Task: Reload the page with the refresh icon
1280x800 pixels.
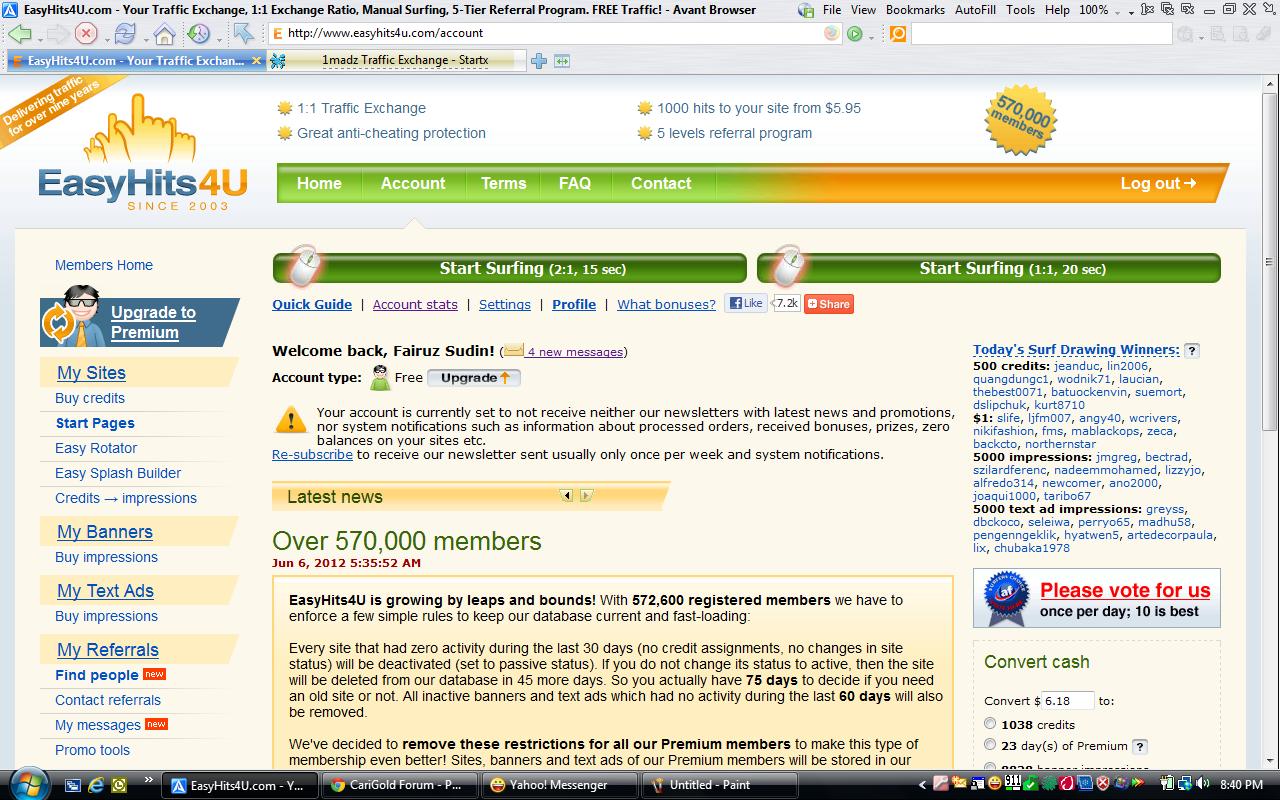Action: (x=125, y=33)
